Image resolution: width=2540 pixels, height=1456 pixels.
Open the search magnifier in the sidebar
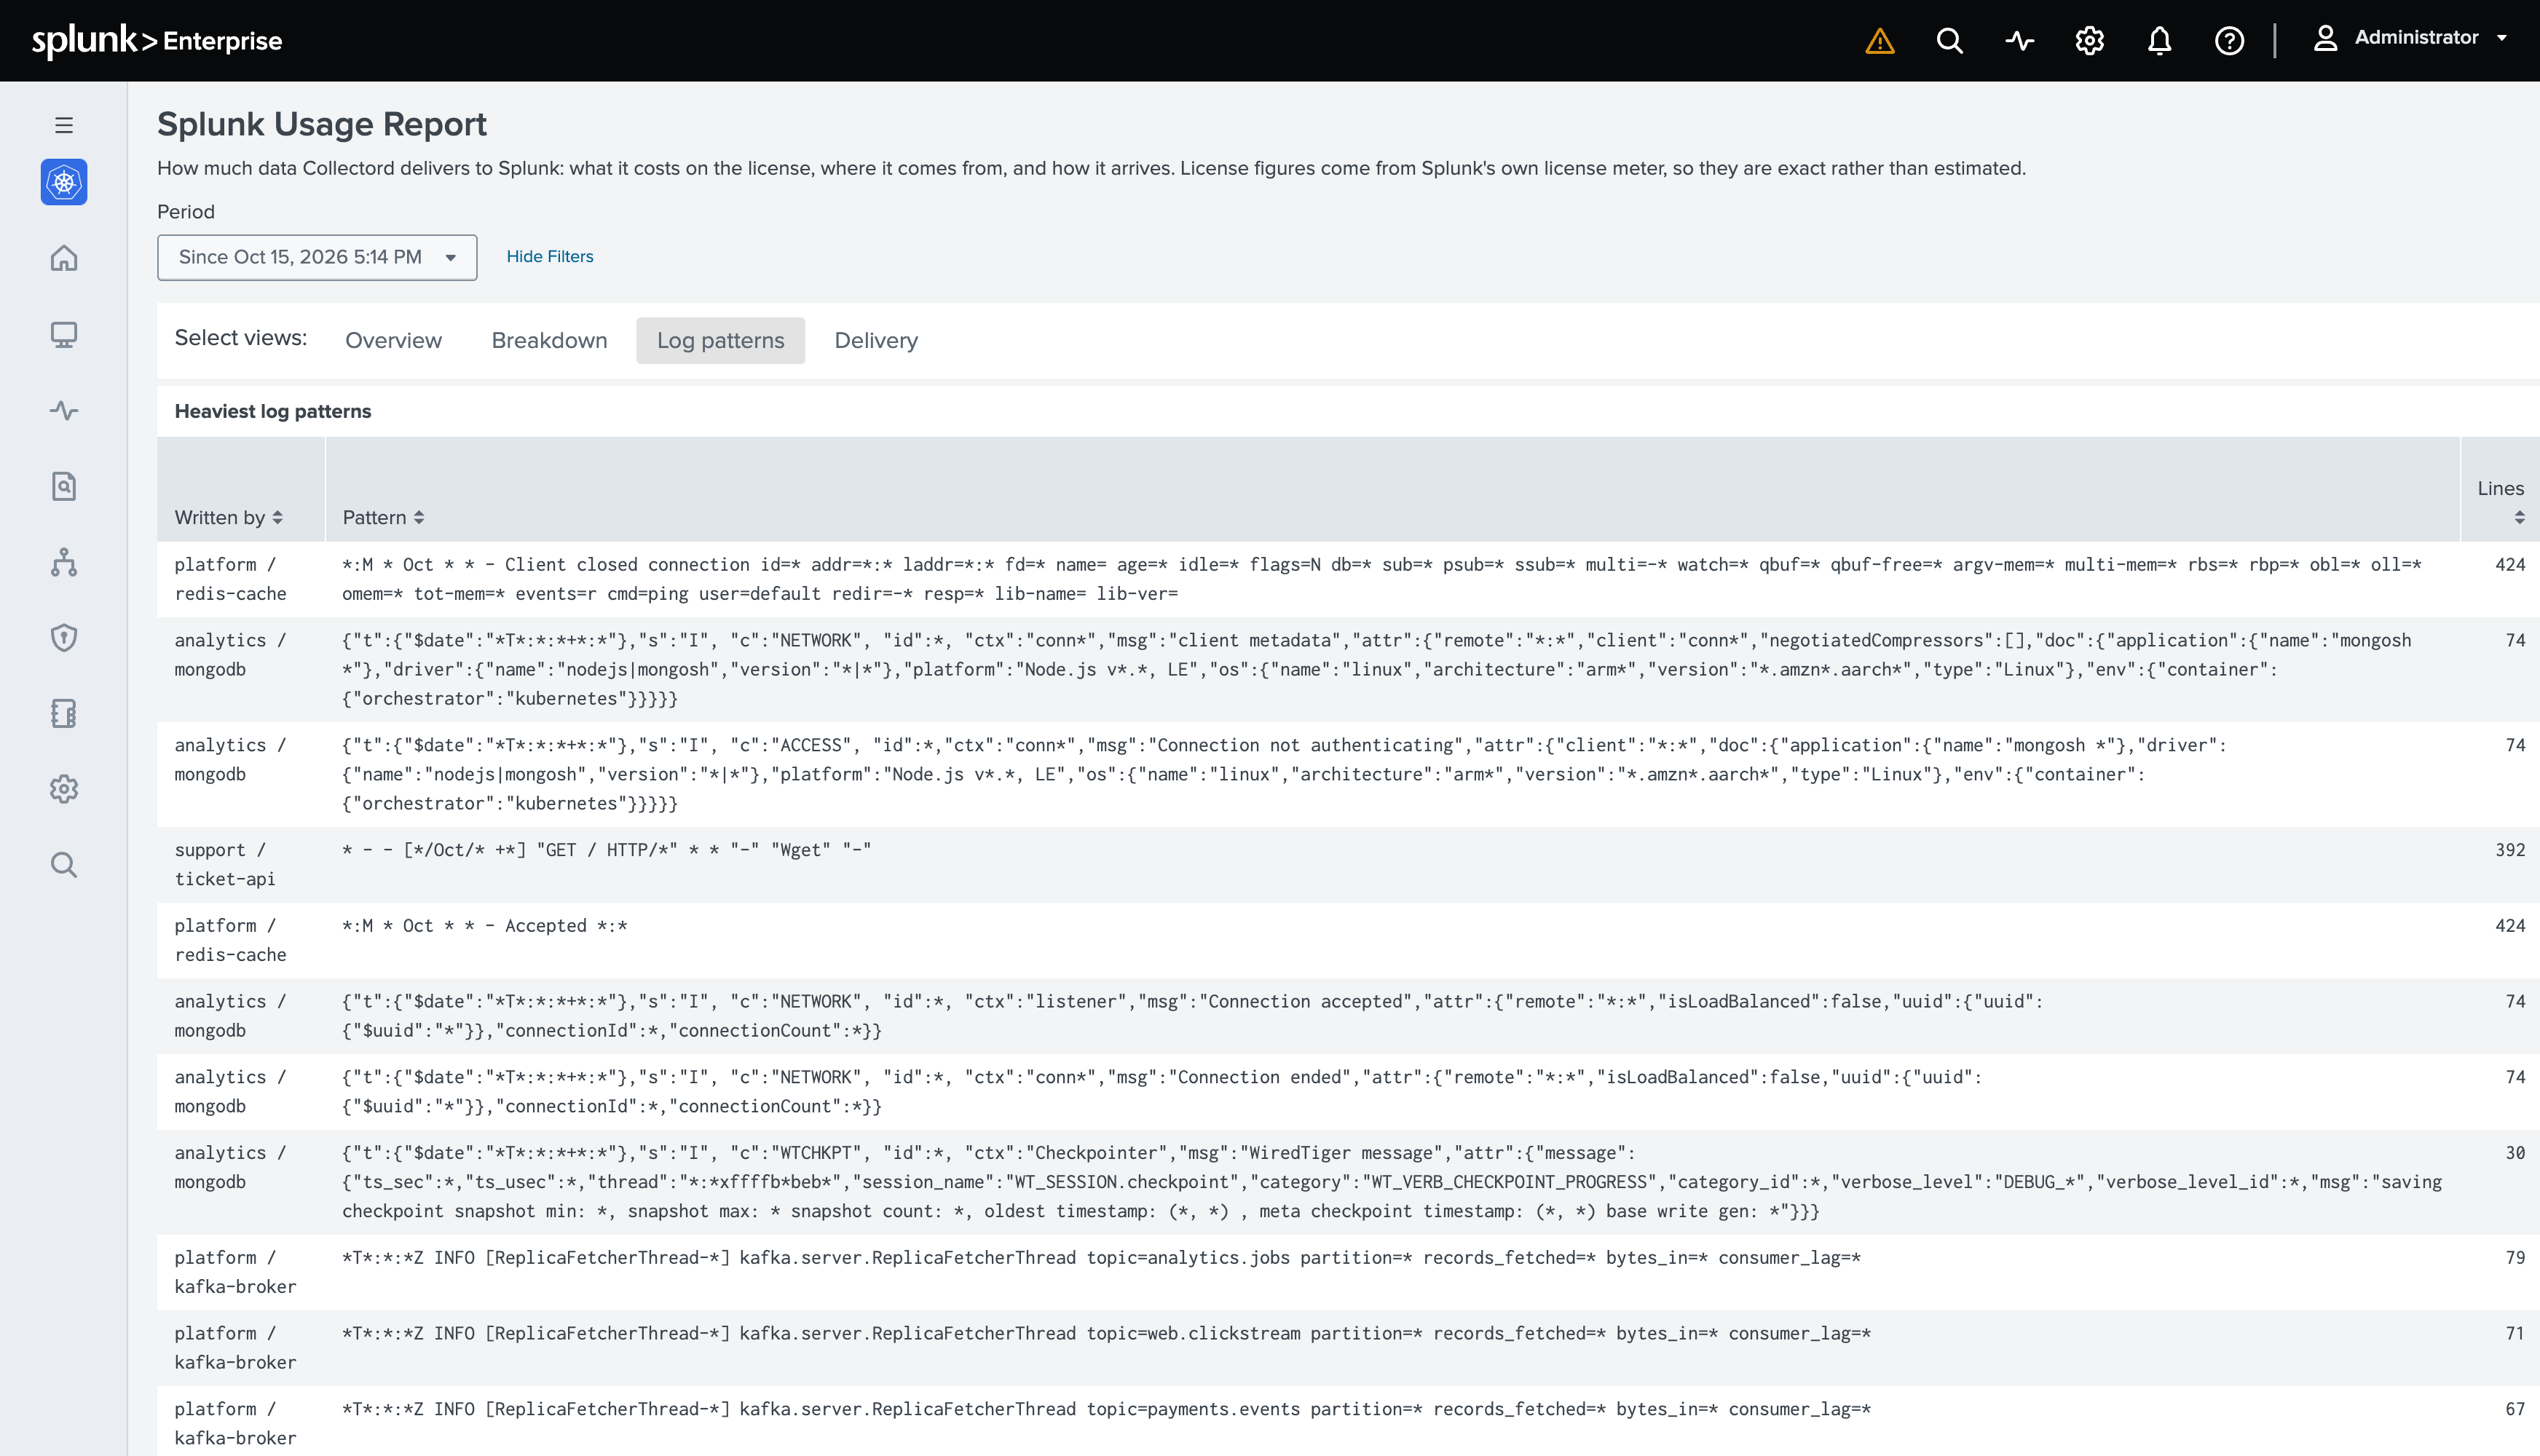tap(64, 865)
